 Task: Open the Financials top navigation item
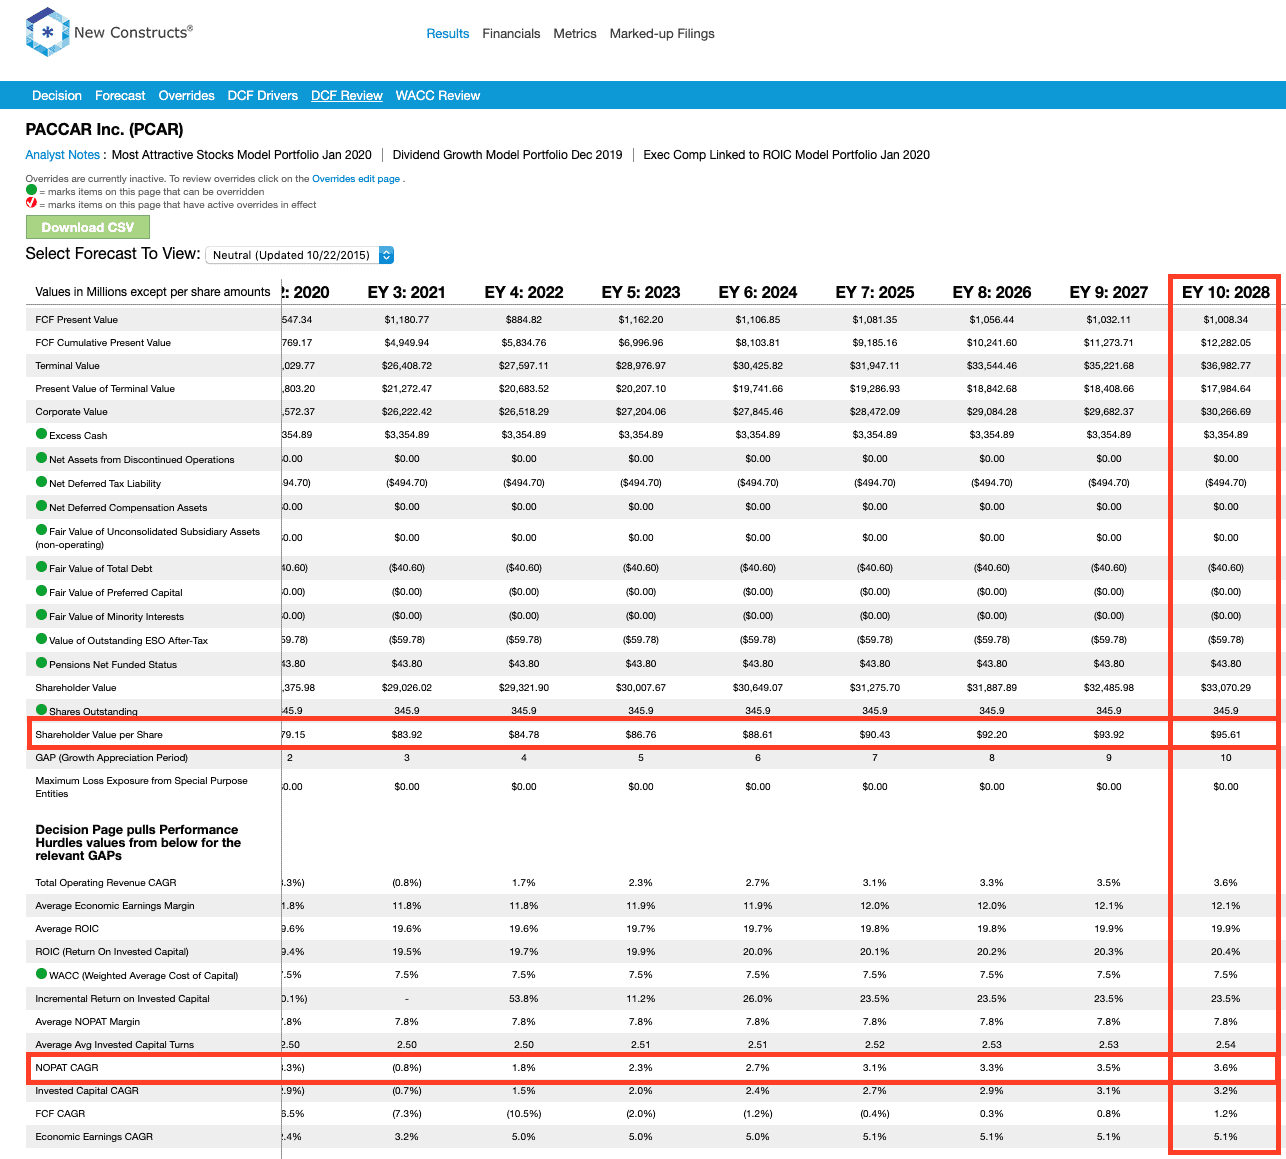click(x=511, y=33)
